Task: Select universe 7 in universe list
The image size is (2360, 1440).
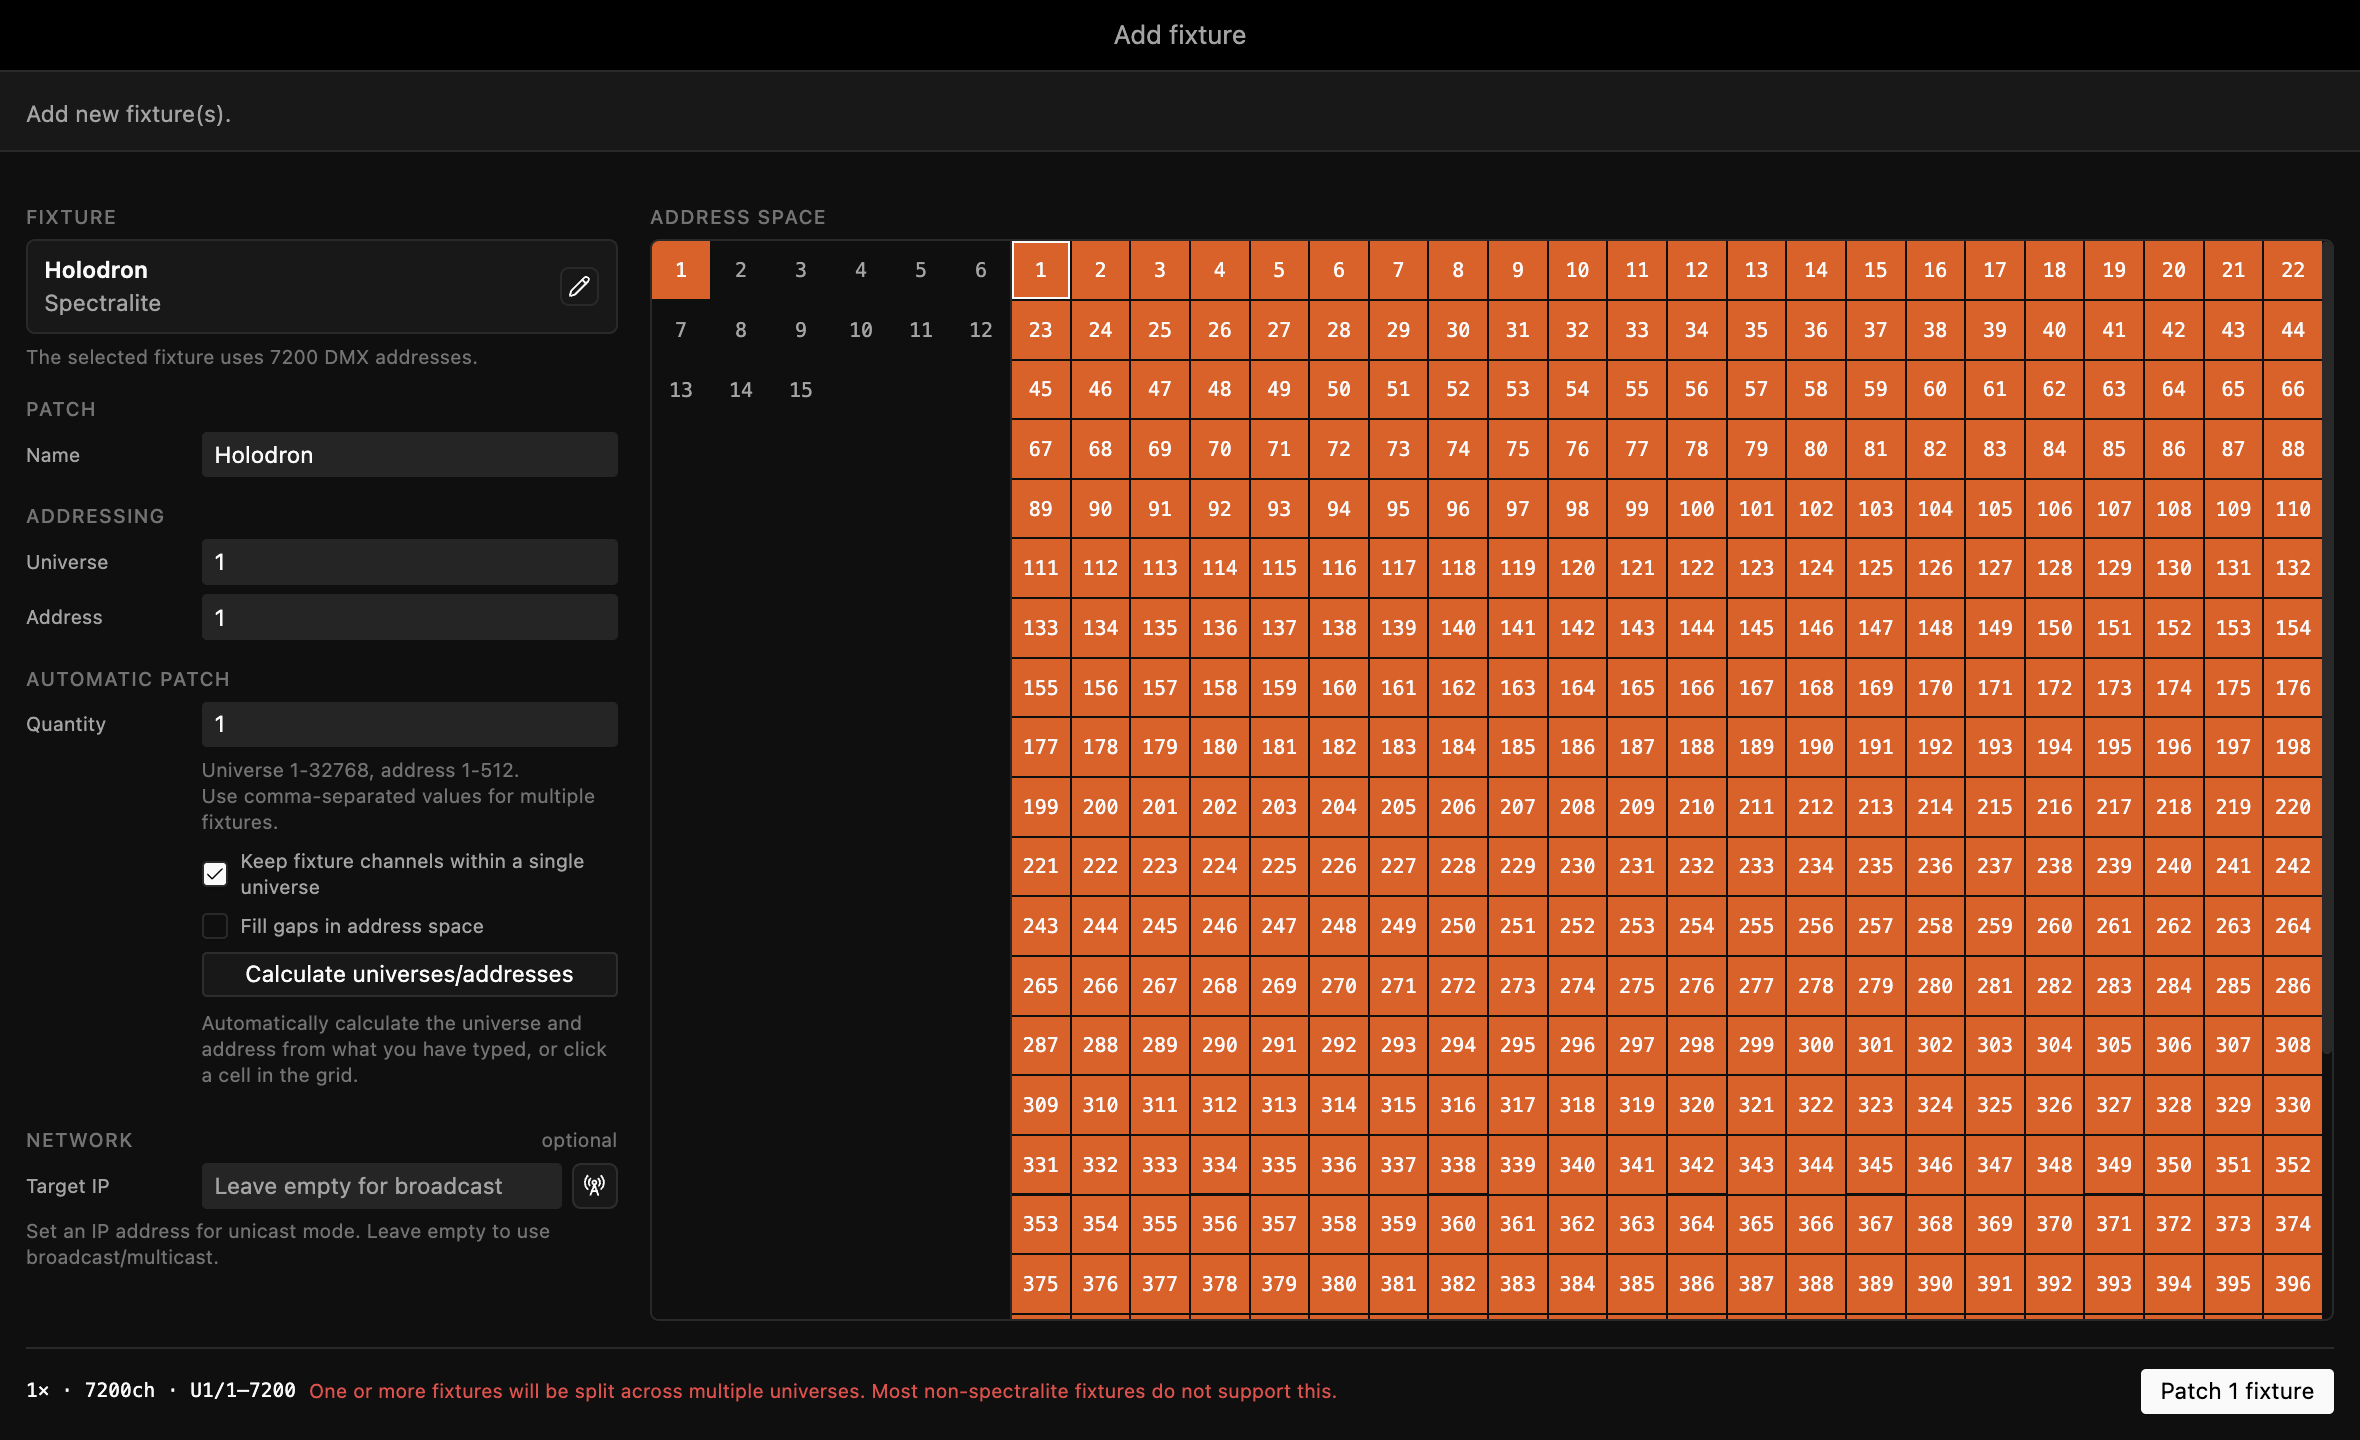Action: pos(681,330)
